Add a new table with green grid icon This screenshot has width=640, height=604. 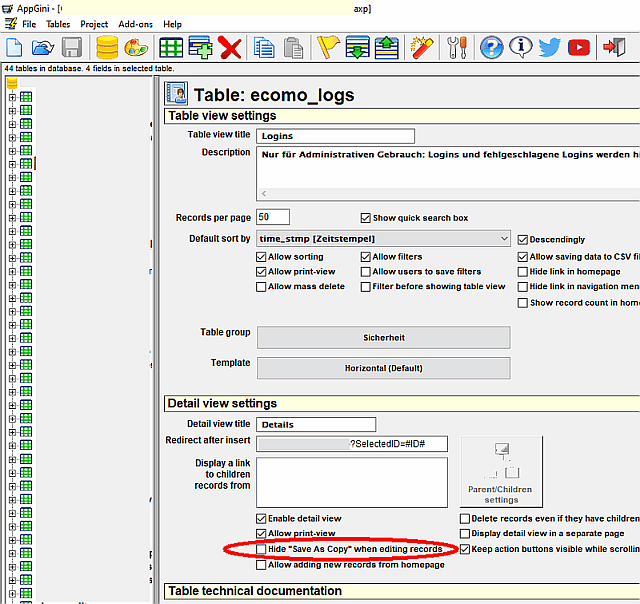[171, 48]
